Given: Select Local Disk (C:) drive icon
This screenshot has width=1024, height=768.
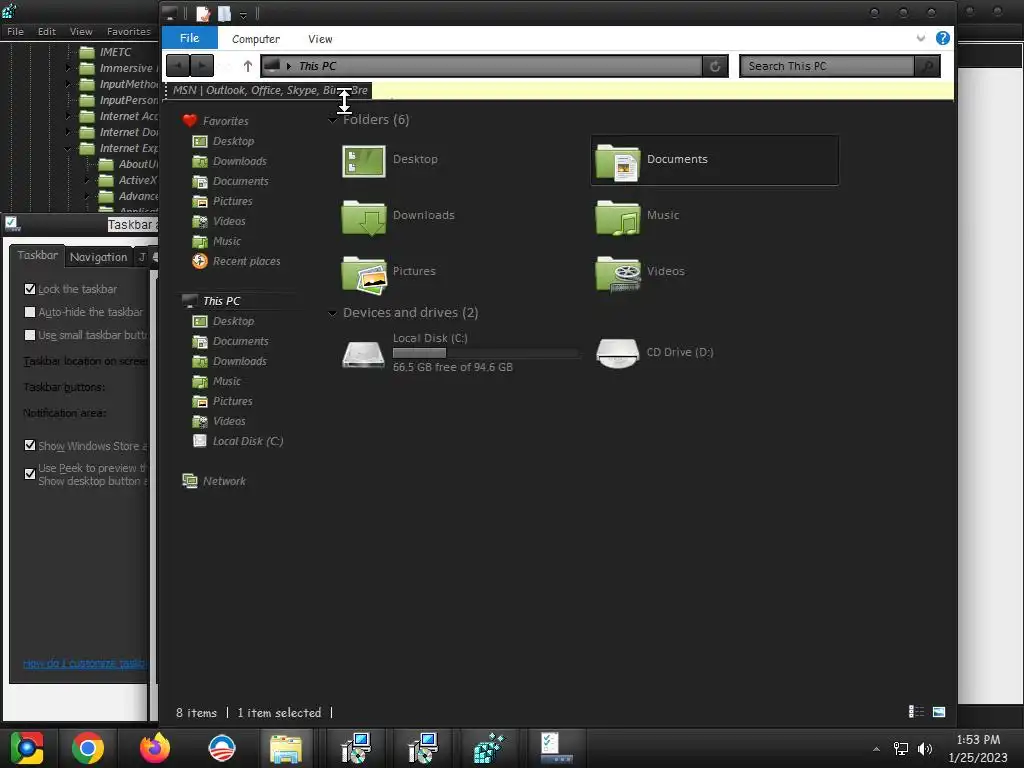Looking at the screenshot, I should (x=364, y=355).
